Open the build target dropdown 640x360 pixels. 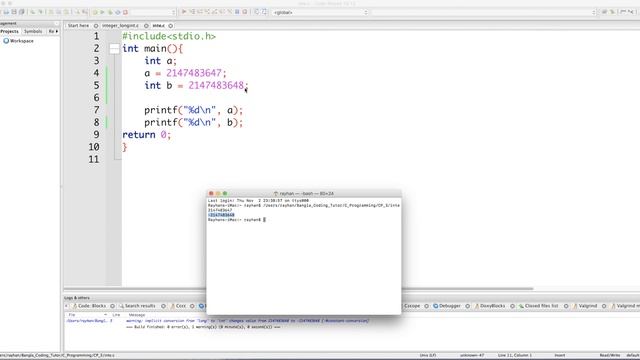coord(153,12)
